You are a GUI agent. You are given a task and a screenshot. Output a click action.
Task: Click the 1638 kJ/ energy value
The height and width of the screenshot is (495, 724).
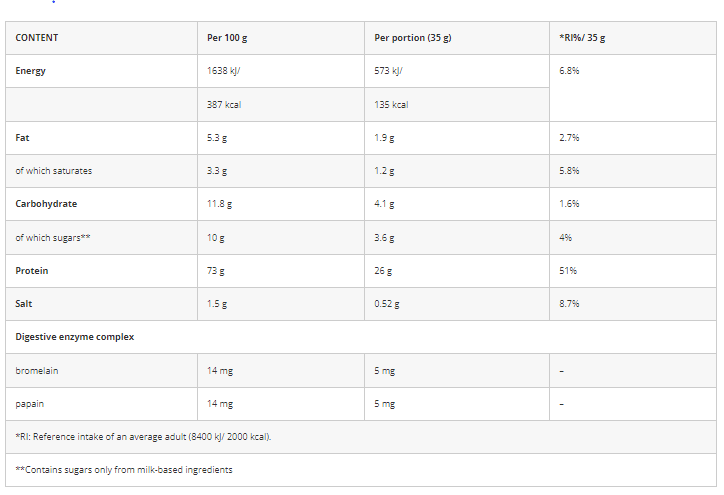(x=223, y=71)
